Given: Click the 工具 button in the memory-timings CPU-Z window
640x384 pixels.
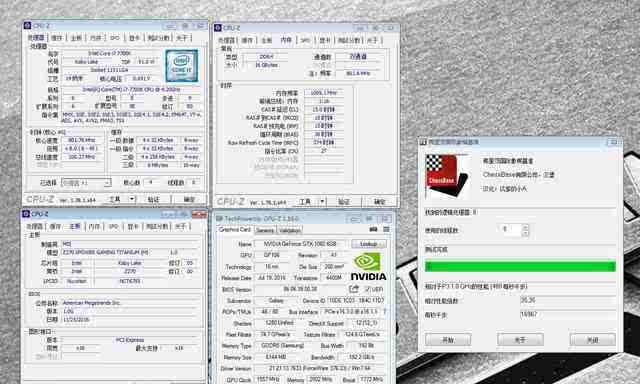Looking at the screenshot, I should (x=305, y=202).
